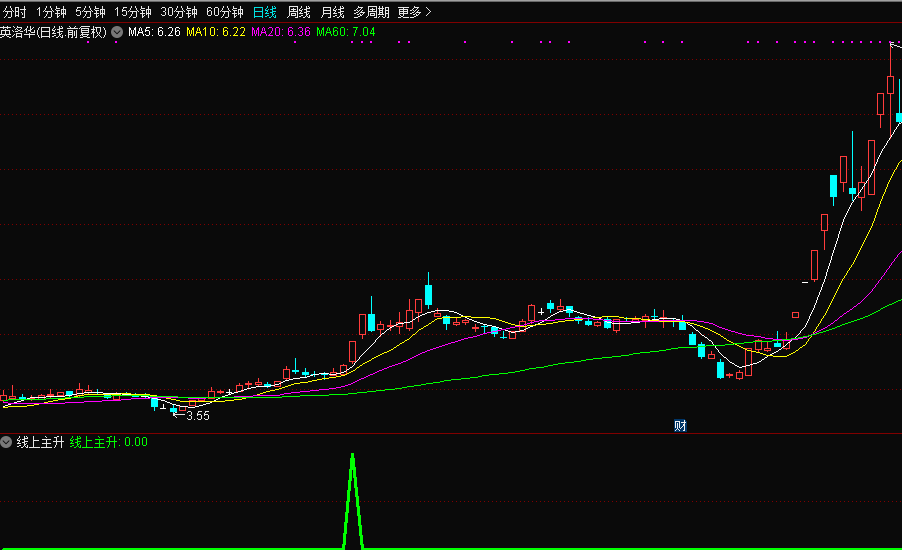This screenshot has height=550, width=902.
Task: Switch to 月线 monthly chart
Action: [333, 12]
